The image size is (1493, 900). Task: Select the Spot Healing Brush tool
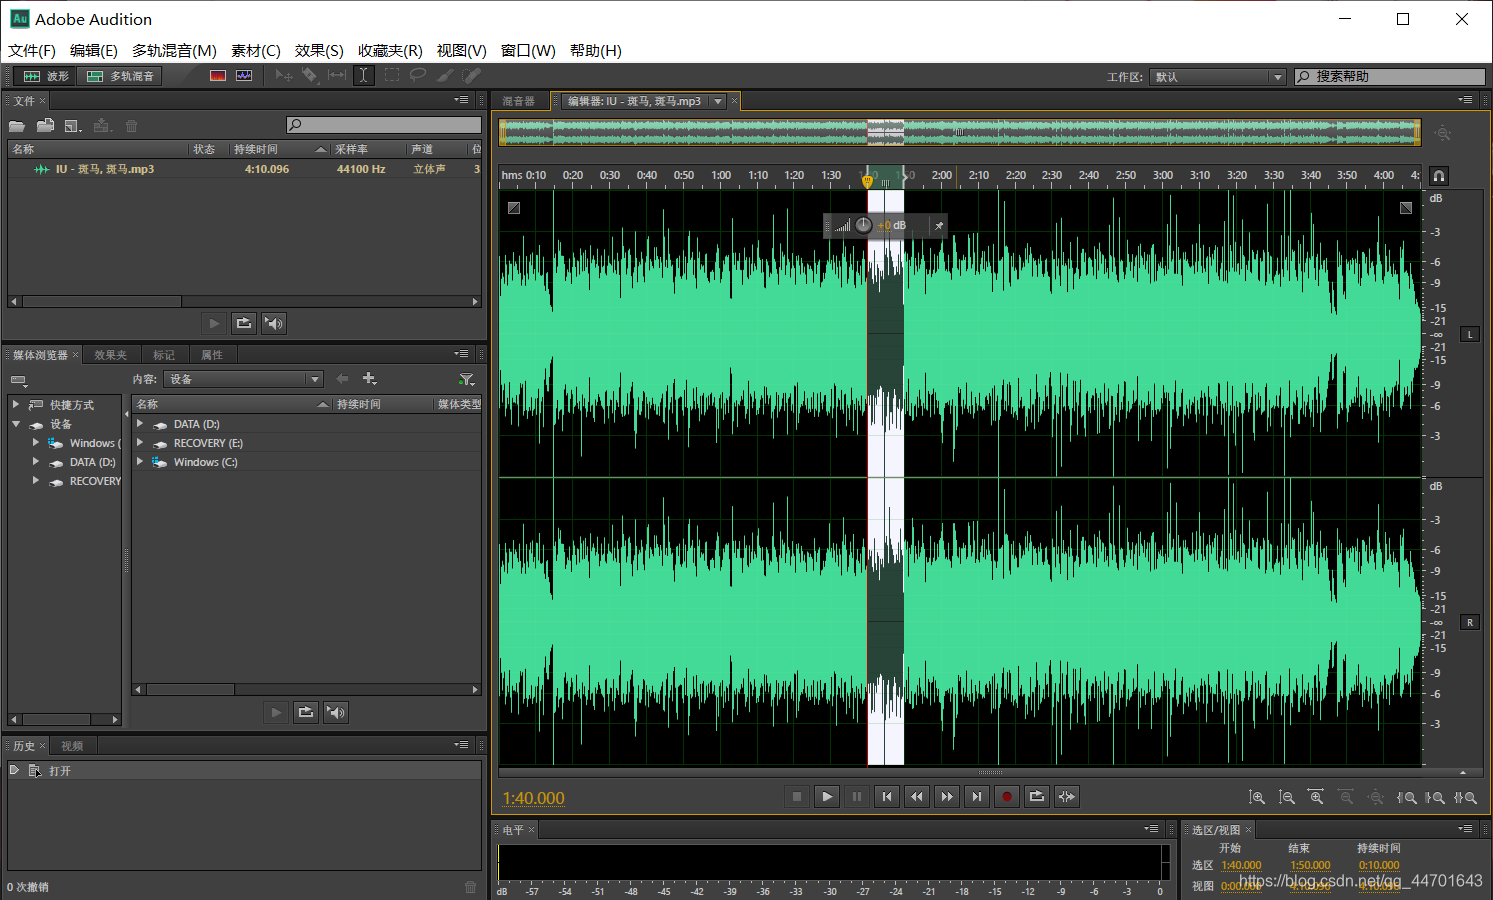pyautogui.click(x=472, y=76)
